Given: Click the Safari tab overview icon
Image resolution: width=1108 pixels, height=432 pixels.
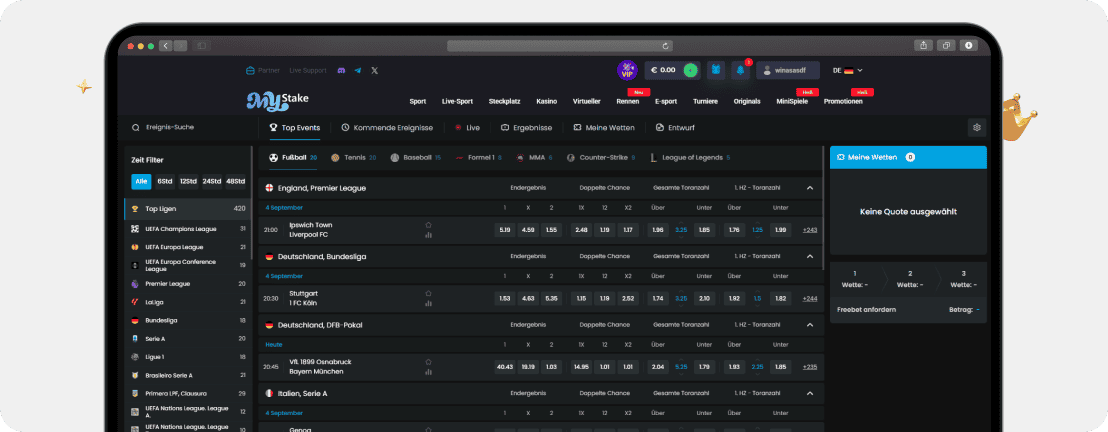Looking at the screenshot, I should point(945,45).
